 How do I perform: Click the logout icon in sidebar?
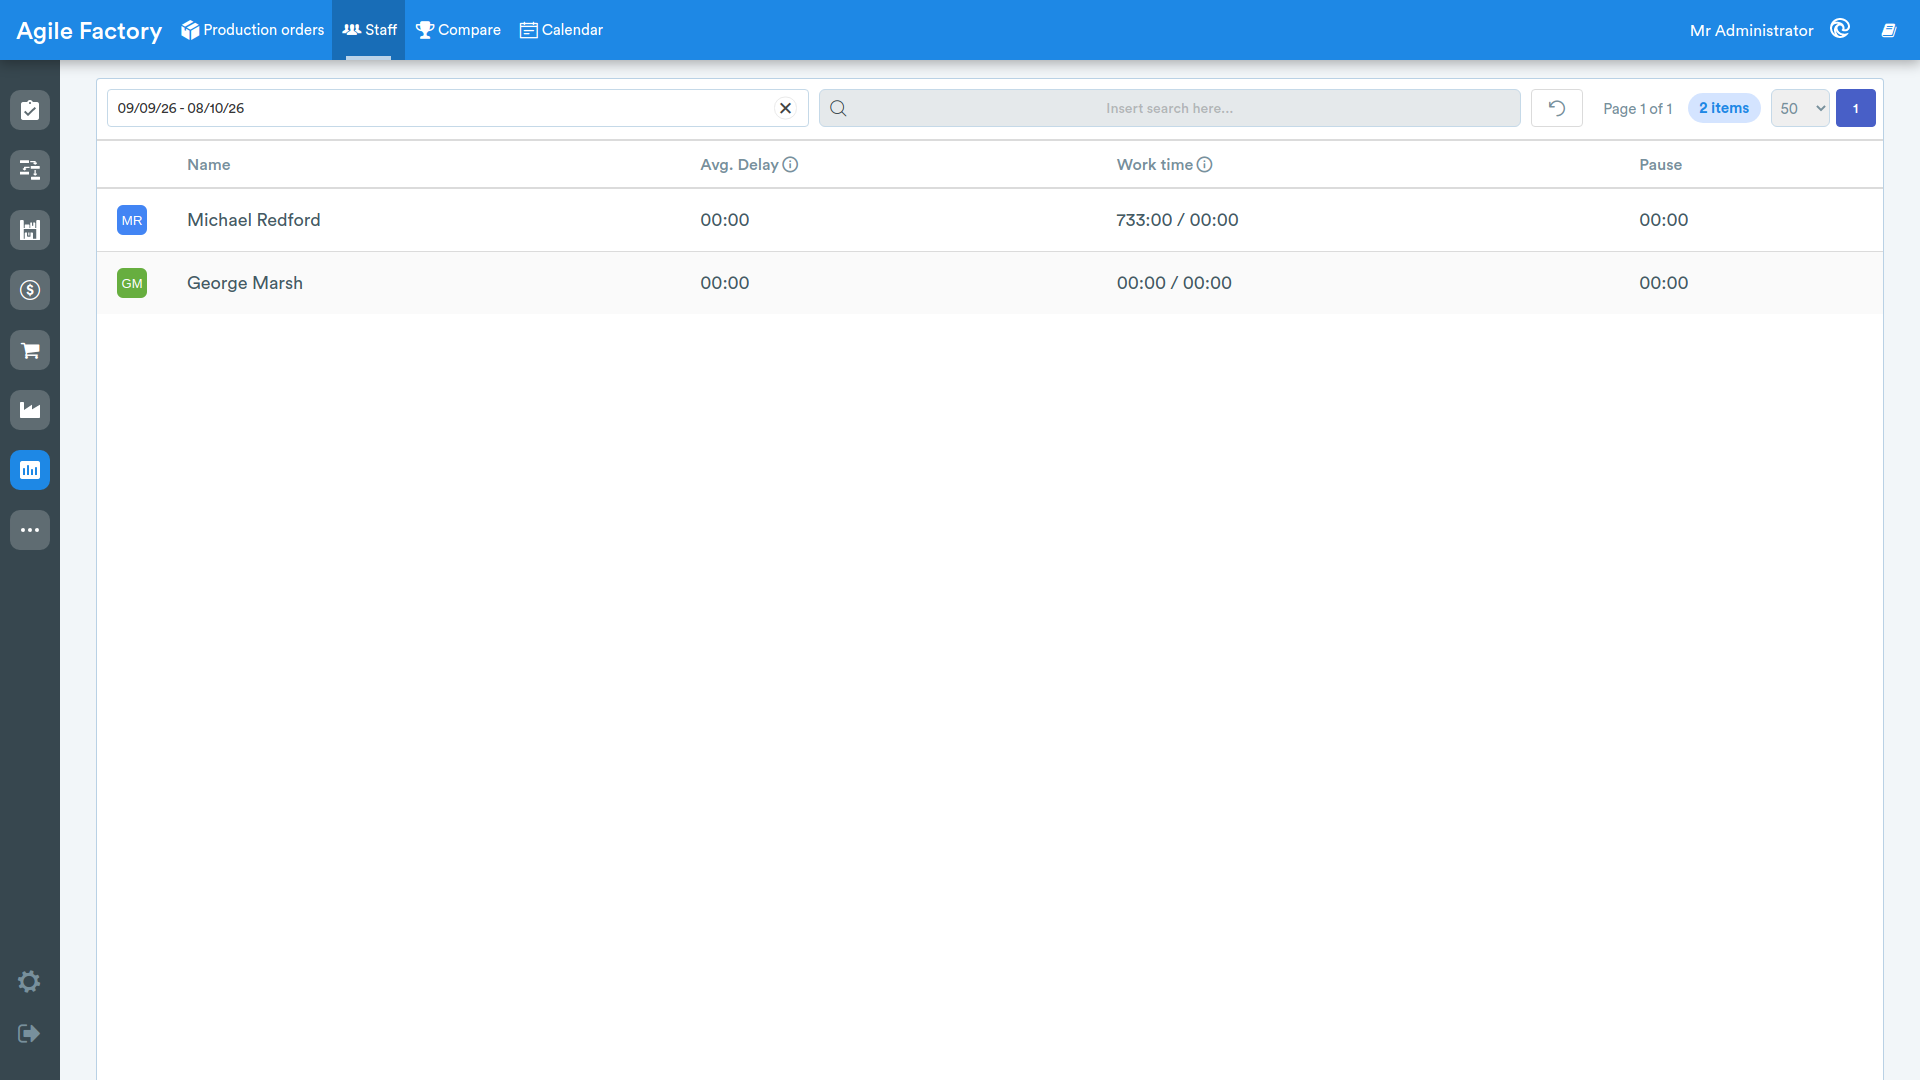pyautogui.click(x=29, y=1033)
